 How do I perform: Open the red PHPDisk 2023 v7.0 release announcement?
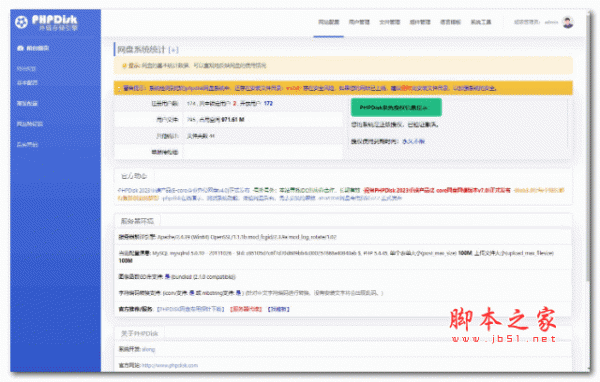tap(437, 190)
